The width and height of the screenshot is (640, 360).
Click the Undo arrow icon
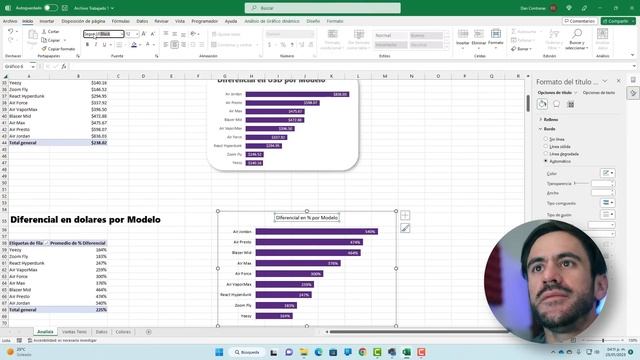pyautogui.click(x=11, y=31)
